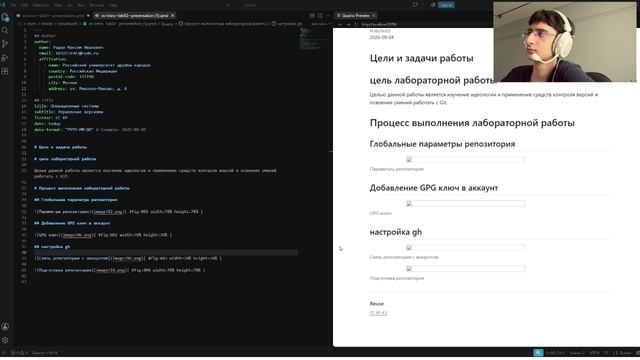
Task: Go forward in Quarto Preview browser
Action: (x=348, y=24)
